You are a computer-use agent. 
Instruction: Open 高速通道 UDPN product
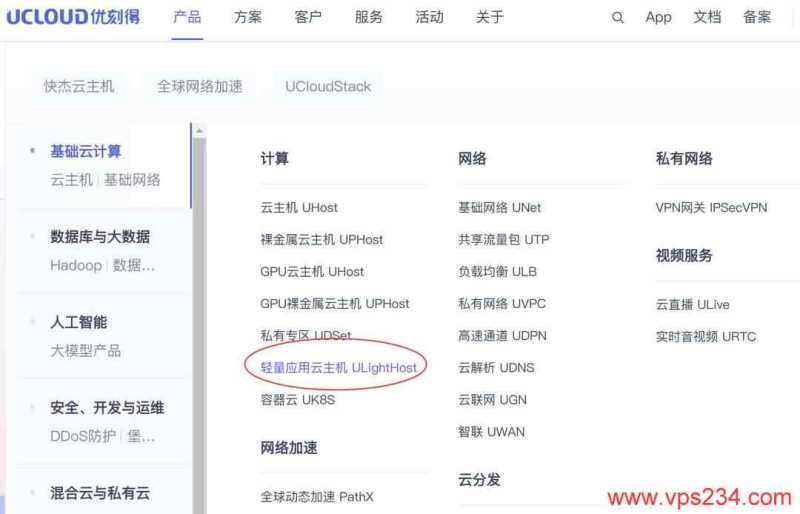(502, 335)
